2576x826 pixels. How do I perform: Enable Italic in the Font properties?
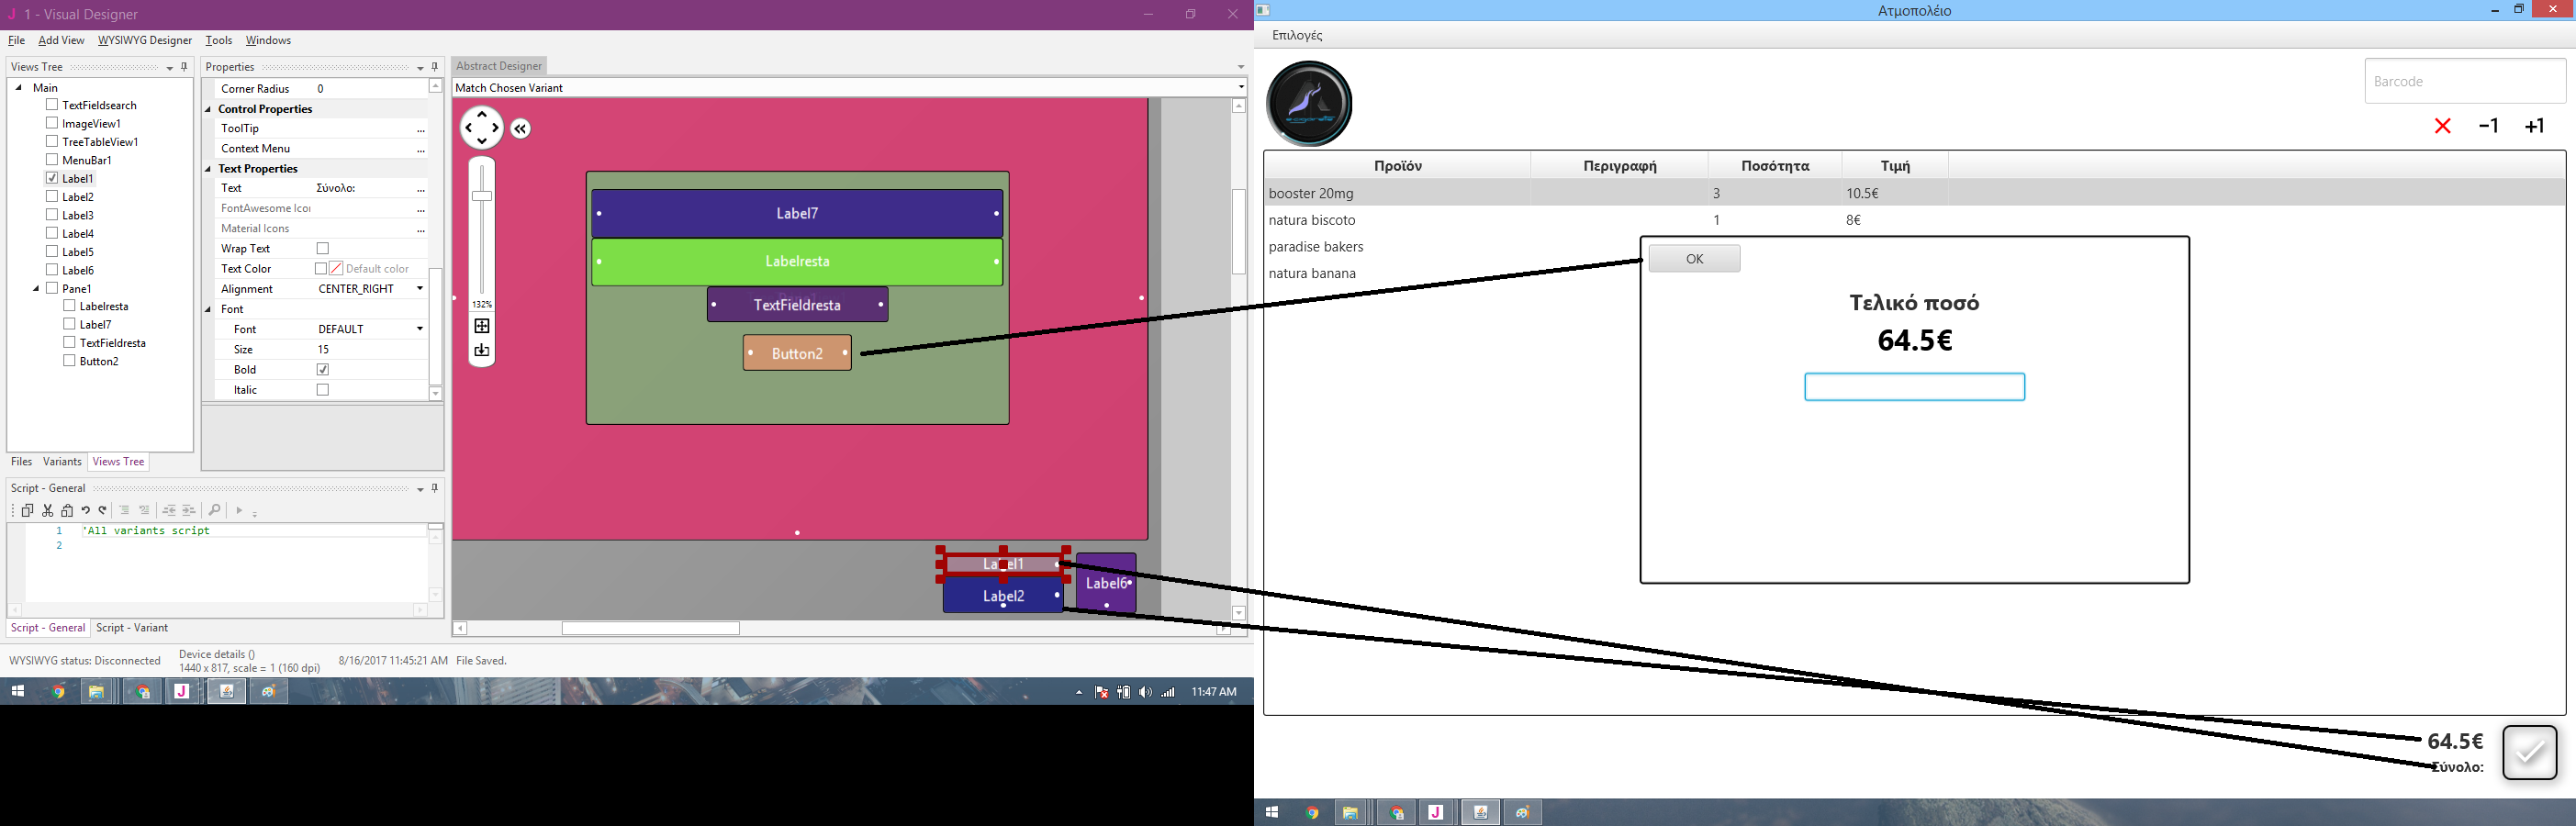pyautogui.click(x=323, y=390)
